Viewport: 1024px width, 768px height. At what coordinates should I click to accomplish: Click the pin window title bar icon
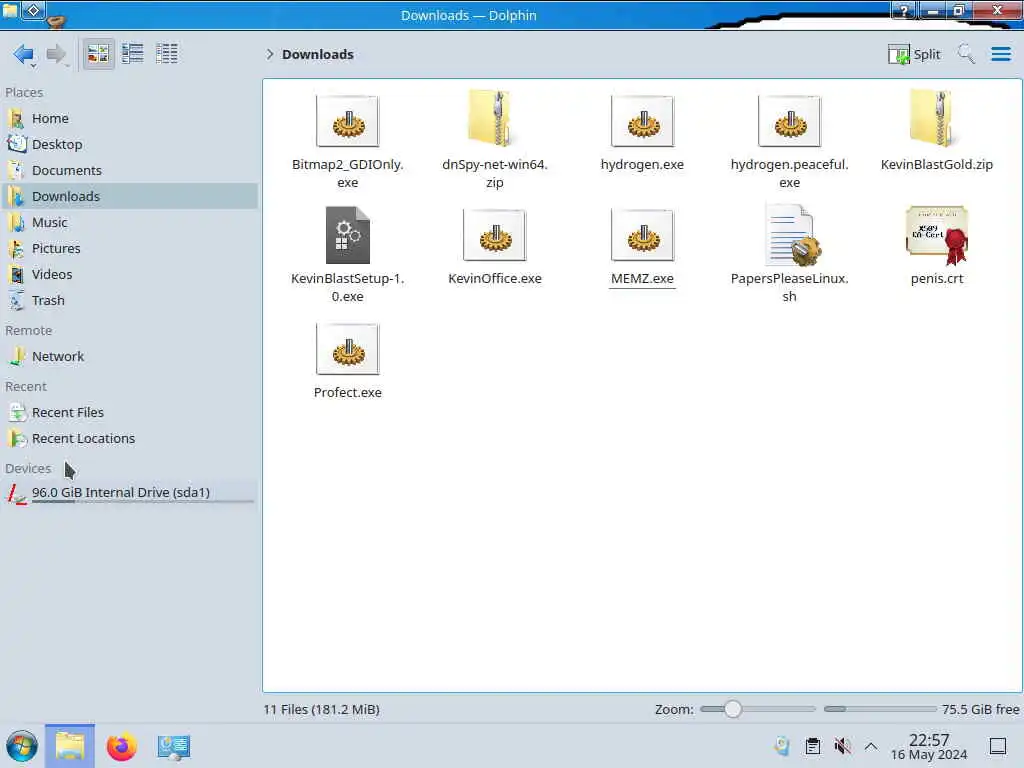tap(34, 10)
